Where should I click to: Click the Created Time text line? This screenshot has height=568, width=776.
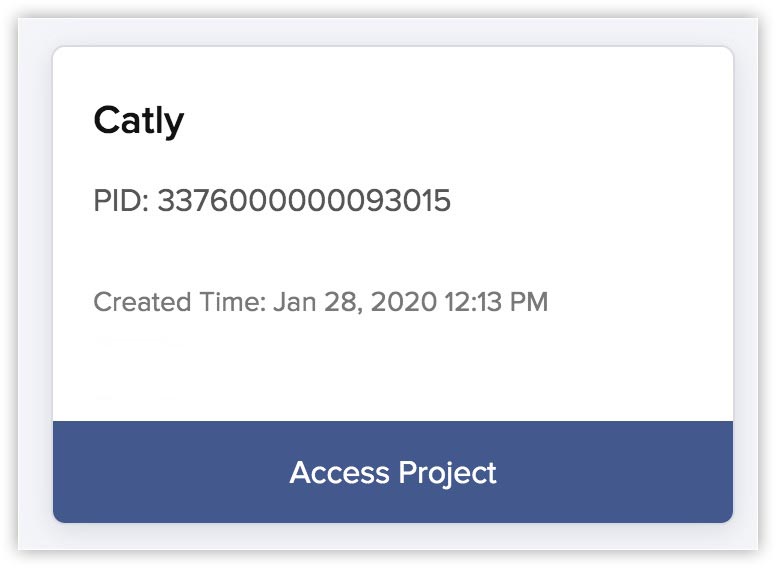[320, 302]
